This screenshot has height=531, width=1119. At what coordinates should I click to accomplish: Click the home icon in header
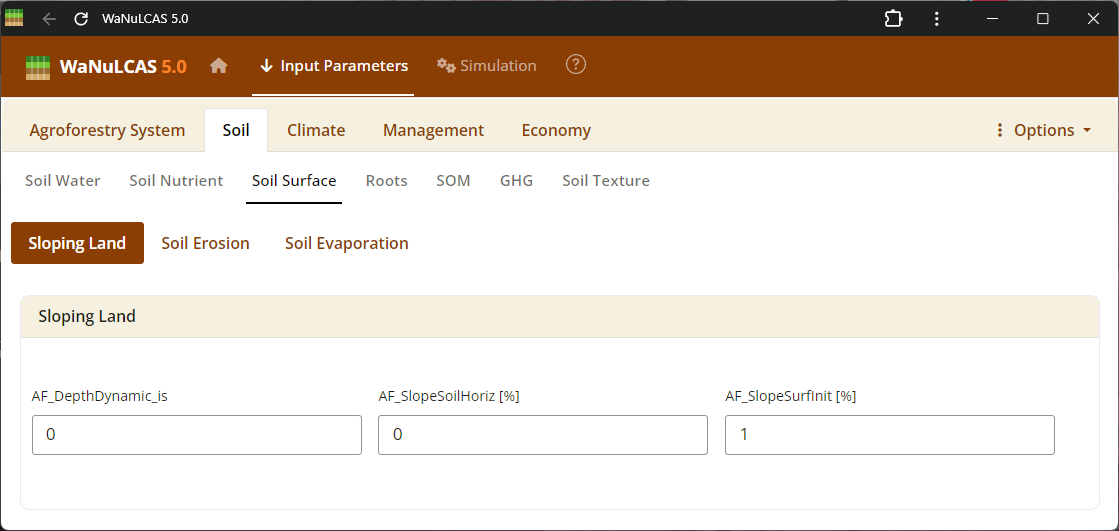[x=219, y=66]
